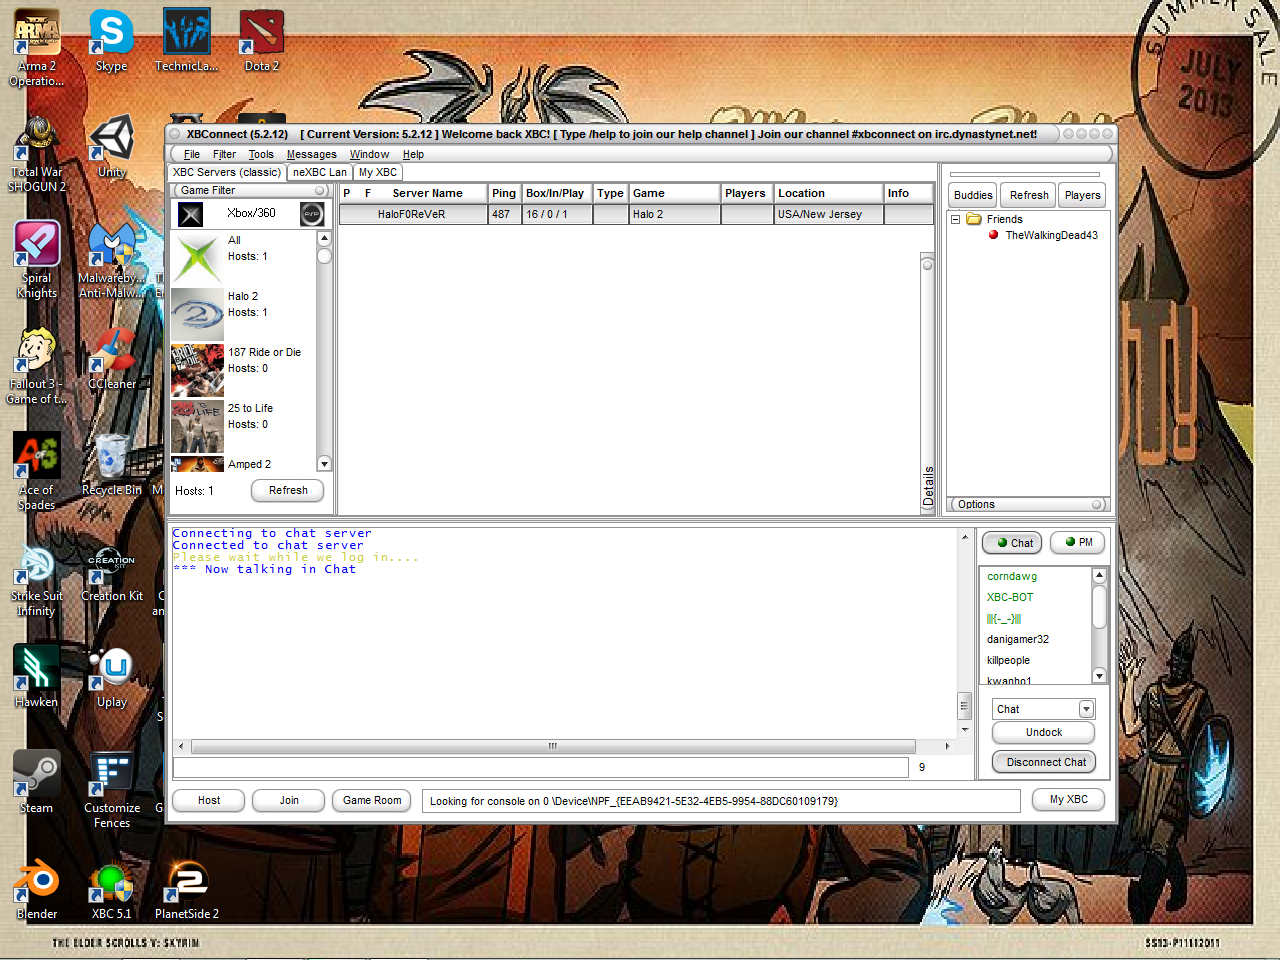Image resolution: width=1280 pixels, height=960 pixels.
Task: Click the My XBC bottom button
Action: click(1068, 800)
